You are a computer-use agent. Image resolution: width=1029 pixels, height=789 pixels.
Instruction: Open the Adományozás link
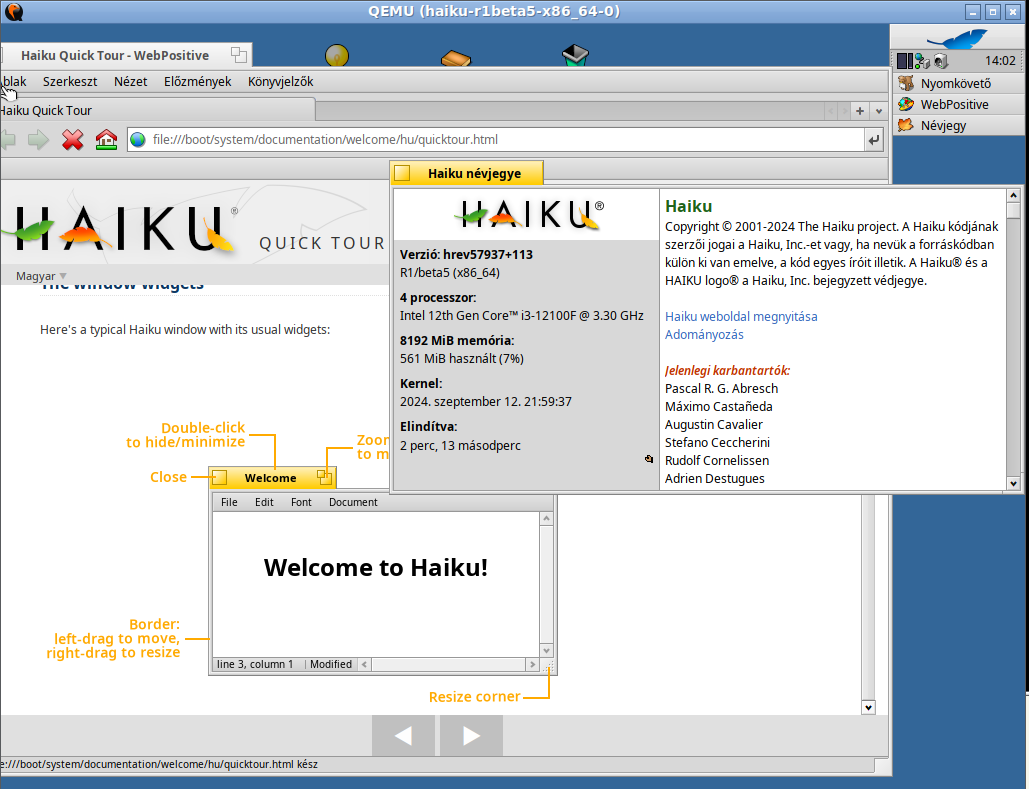tap(704, 334)
